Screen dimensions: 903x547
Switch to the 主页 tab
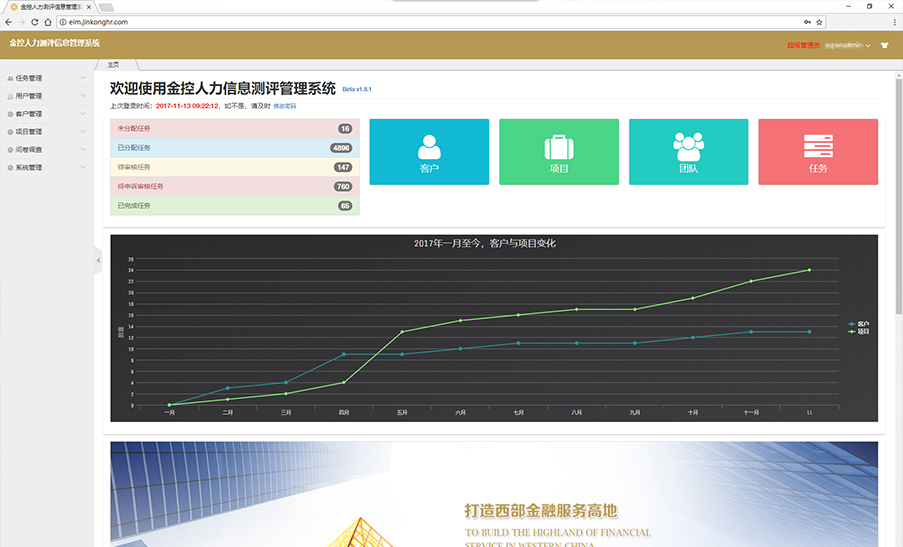coord(113,64)
